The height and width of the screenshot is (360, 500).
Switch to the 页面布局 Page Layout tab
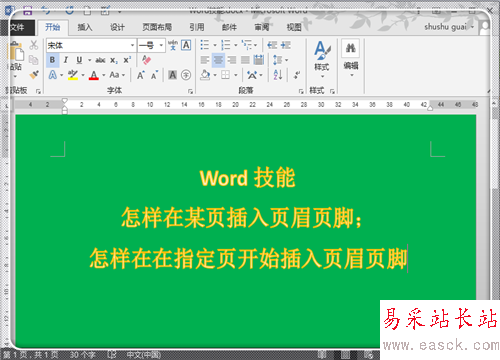tap(157, 27)
